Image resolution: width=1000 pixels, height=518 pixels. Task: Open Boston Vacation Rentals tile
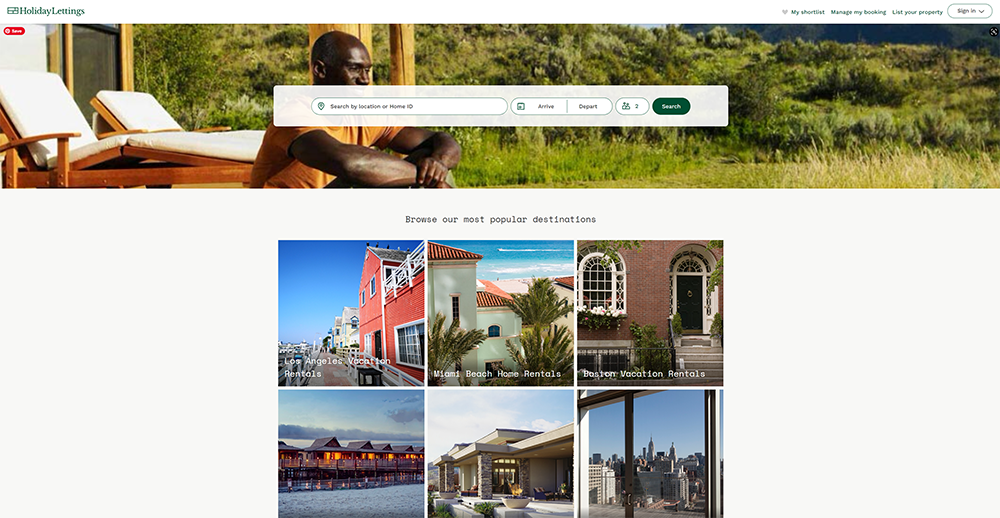tap(650, 313)
